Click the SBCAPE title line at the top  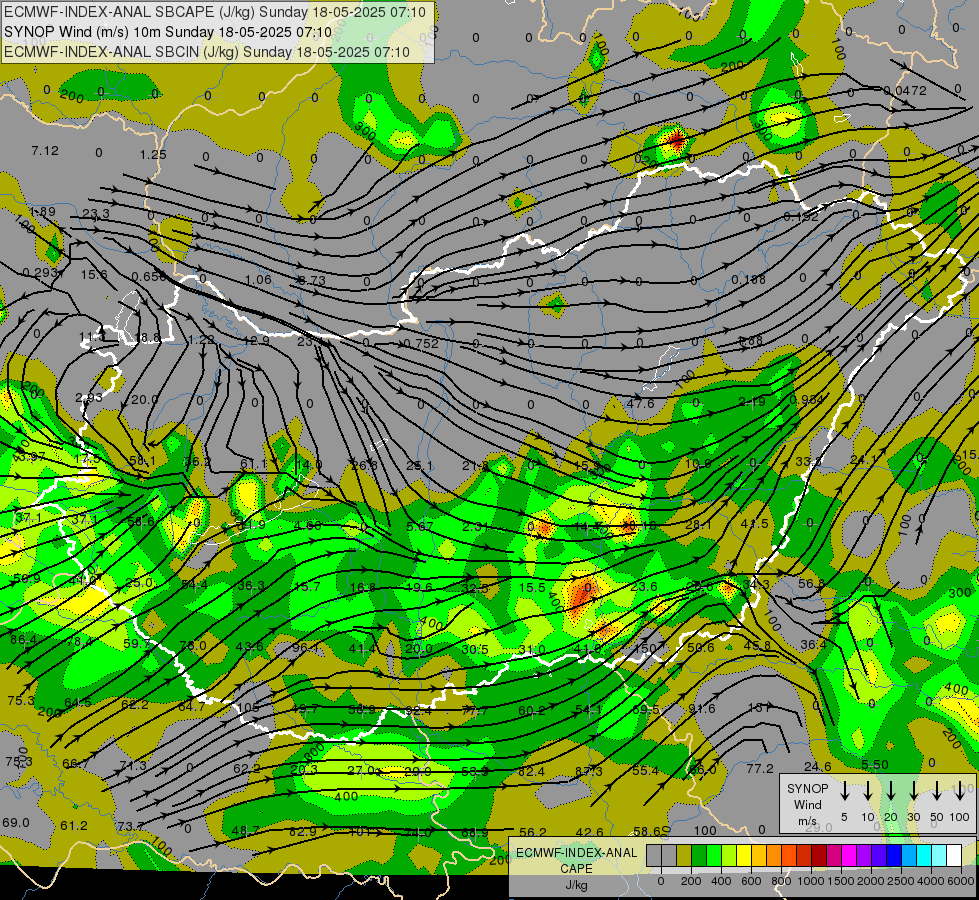[x=215, y=12]
